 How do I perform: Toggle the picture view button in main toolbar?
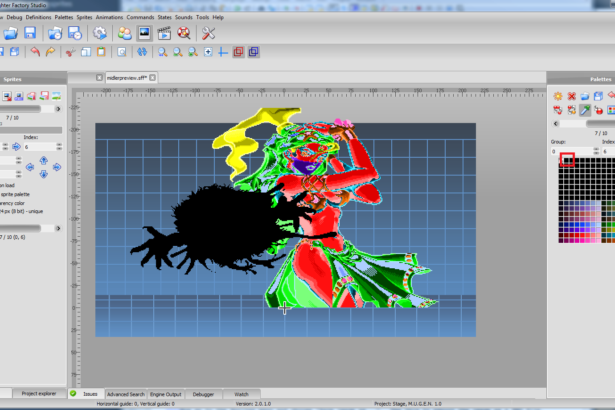[x=144, y=33]
